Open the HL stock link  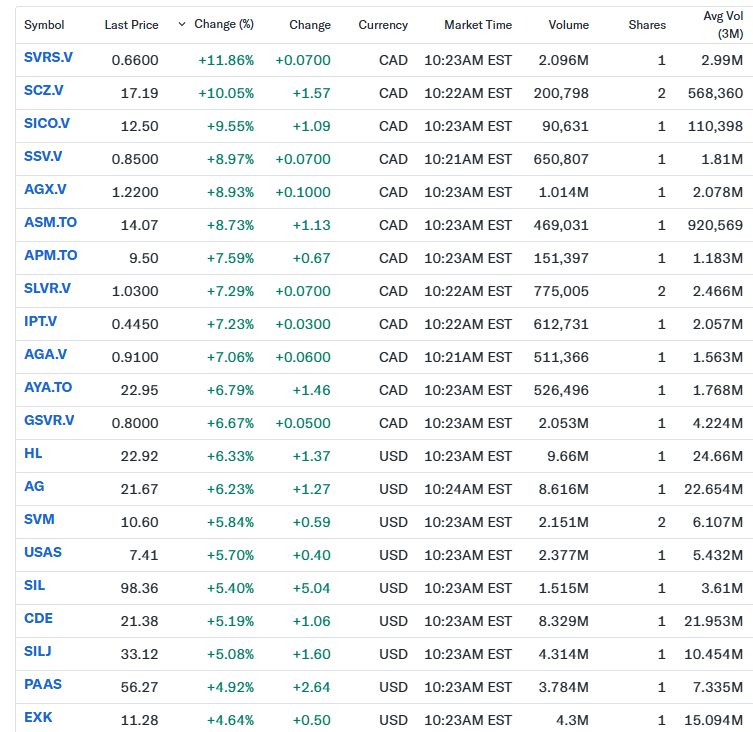coord(33,454)
